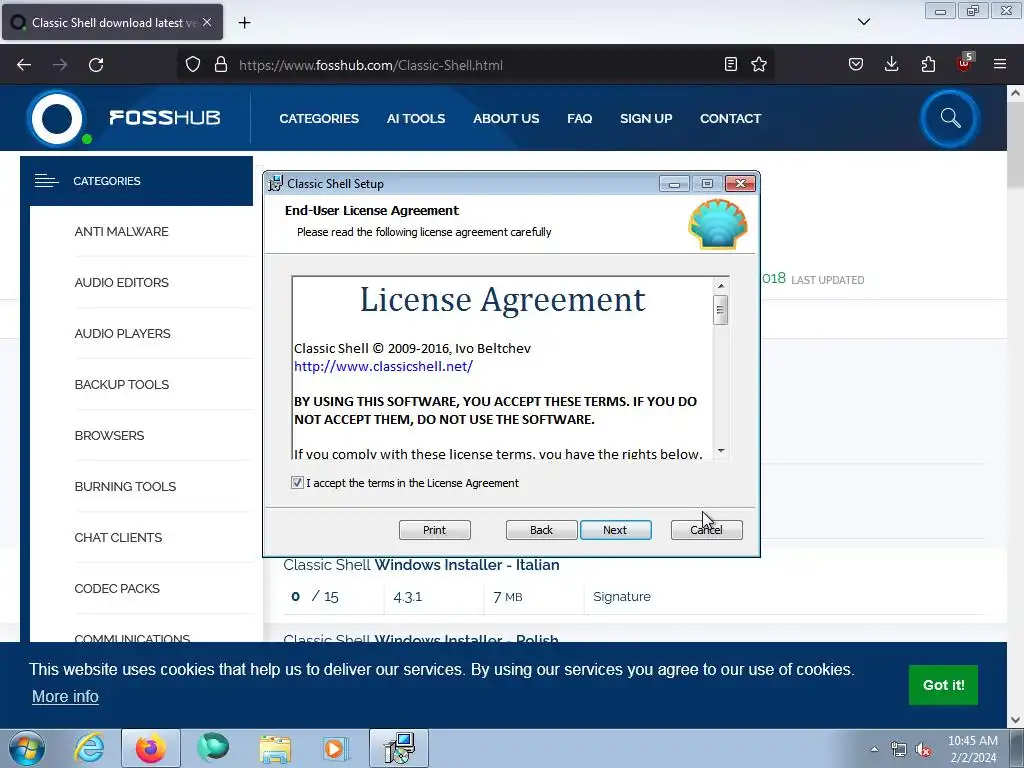The image size is (1024, 768).
Task: Open More info cookie link
Action: (x=65, y=696)
